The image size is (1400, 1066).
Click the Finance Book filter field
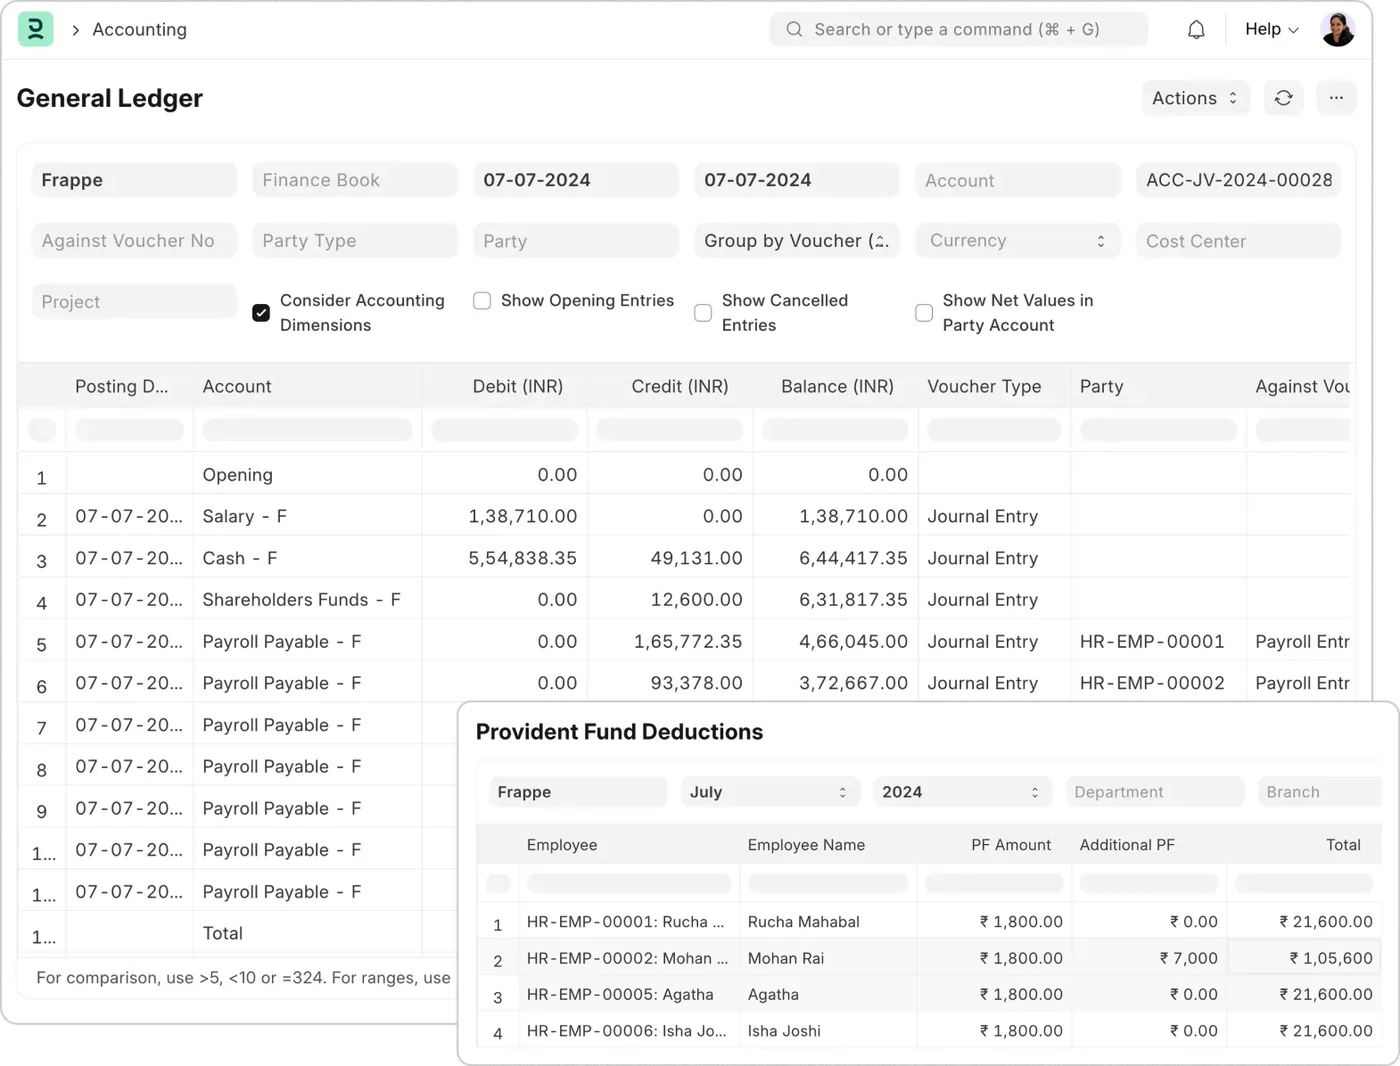tap(355, 180)
